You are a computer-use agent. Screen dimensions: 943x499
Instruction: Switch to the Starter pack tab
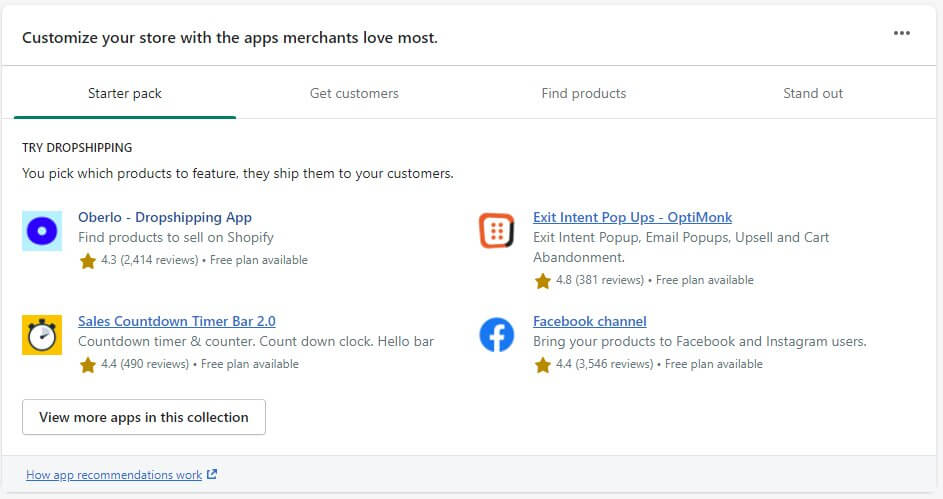pos(125,93)
